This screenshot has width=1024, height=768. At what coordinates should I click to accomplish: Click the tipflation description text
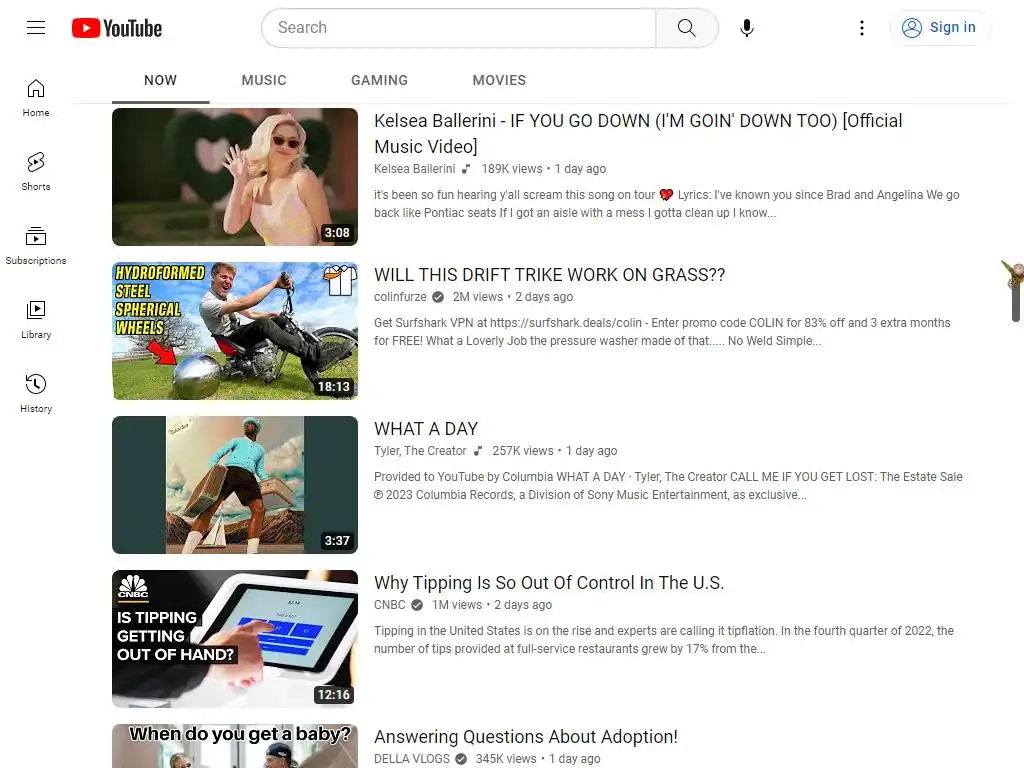coord(664,640)
